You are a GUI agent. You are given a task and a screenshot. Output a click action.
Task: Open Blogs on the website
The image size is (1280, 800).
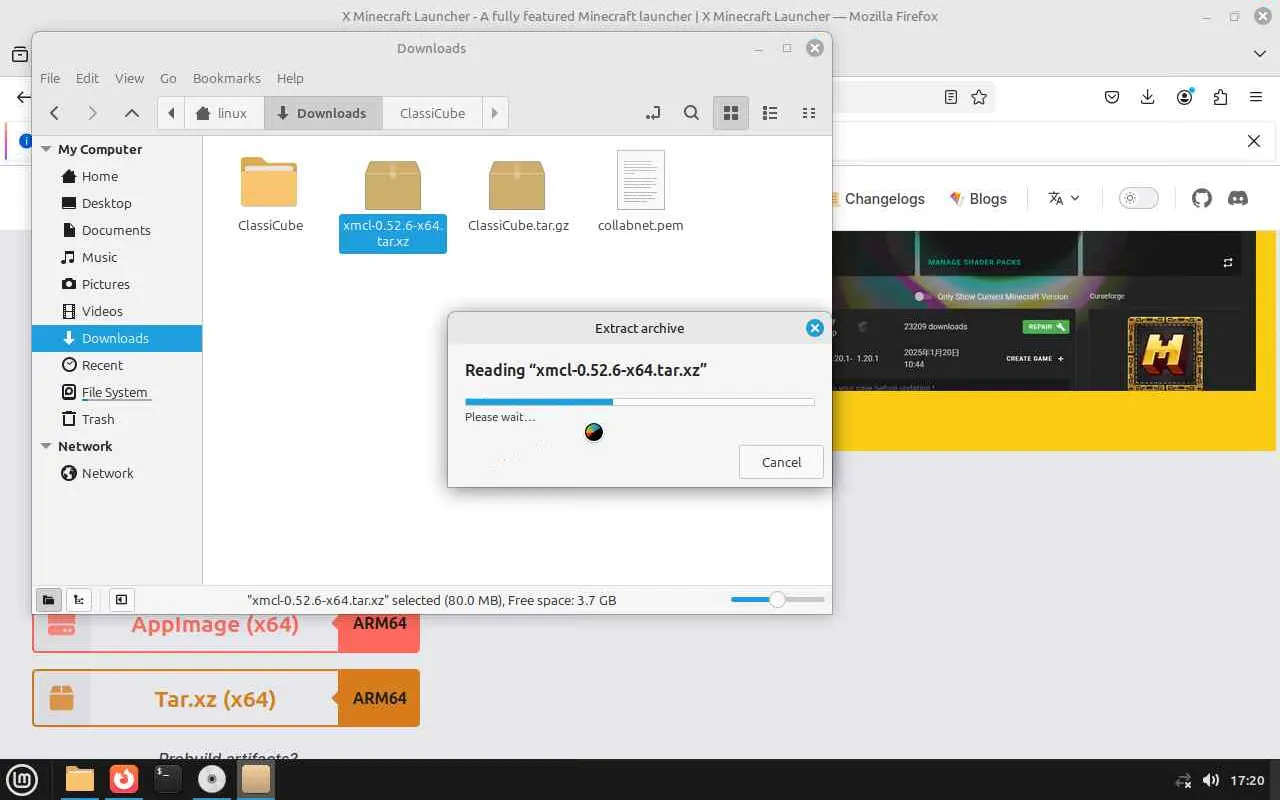tap(977, 198)
